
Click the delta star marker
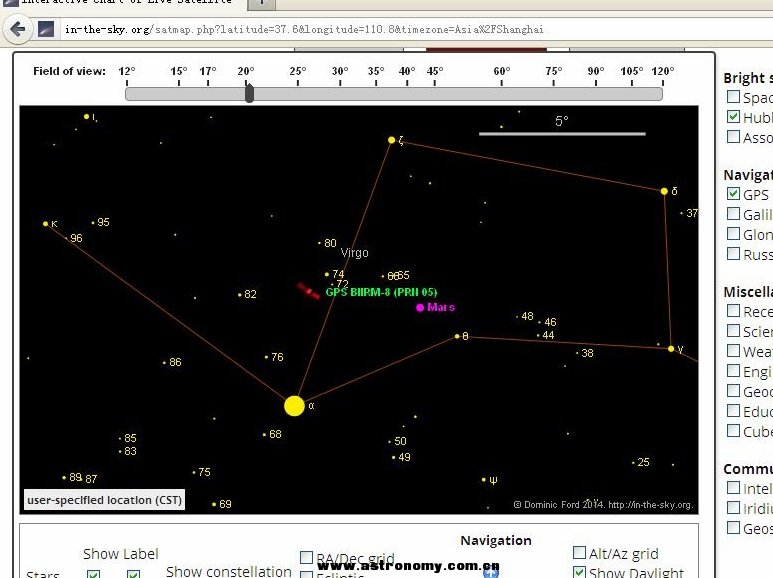(x=664, y=191)
